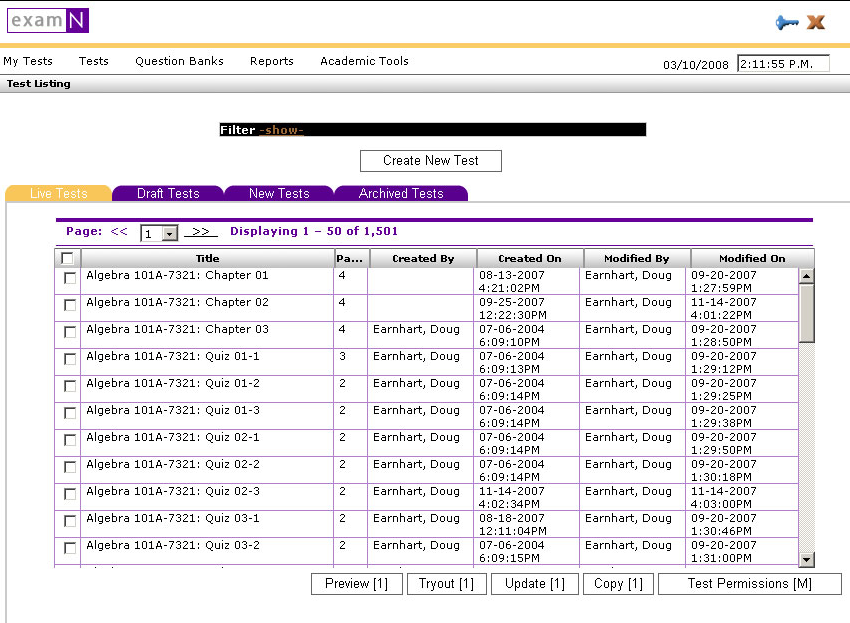Open the Archived Tests tab

tap(400, 192)
